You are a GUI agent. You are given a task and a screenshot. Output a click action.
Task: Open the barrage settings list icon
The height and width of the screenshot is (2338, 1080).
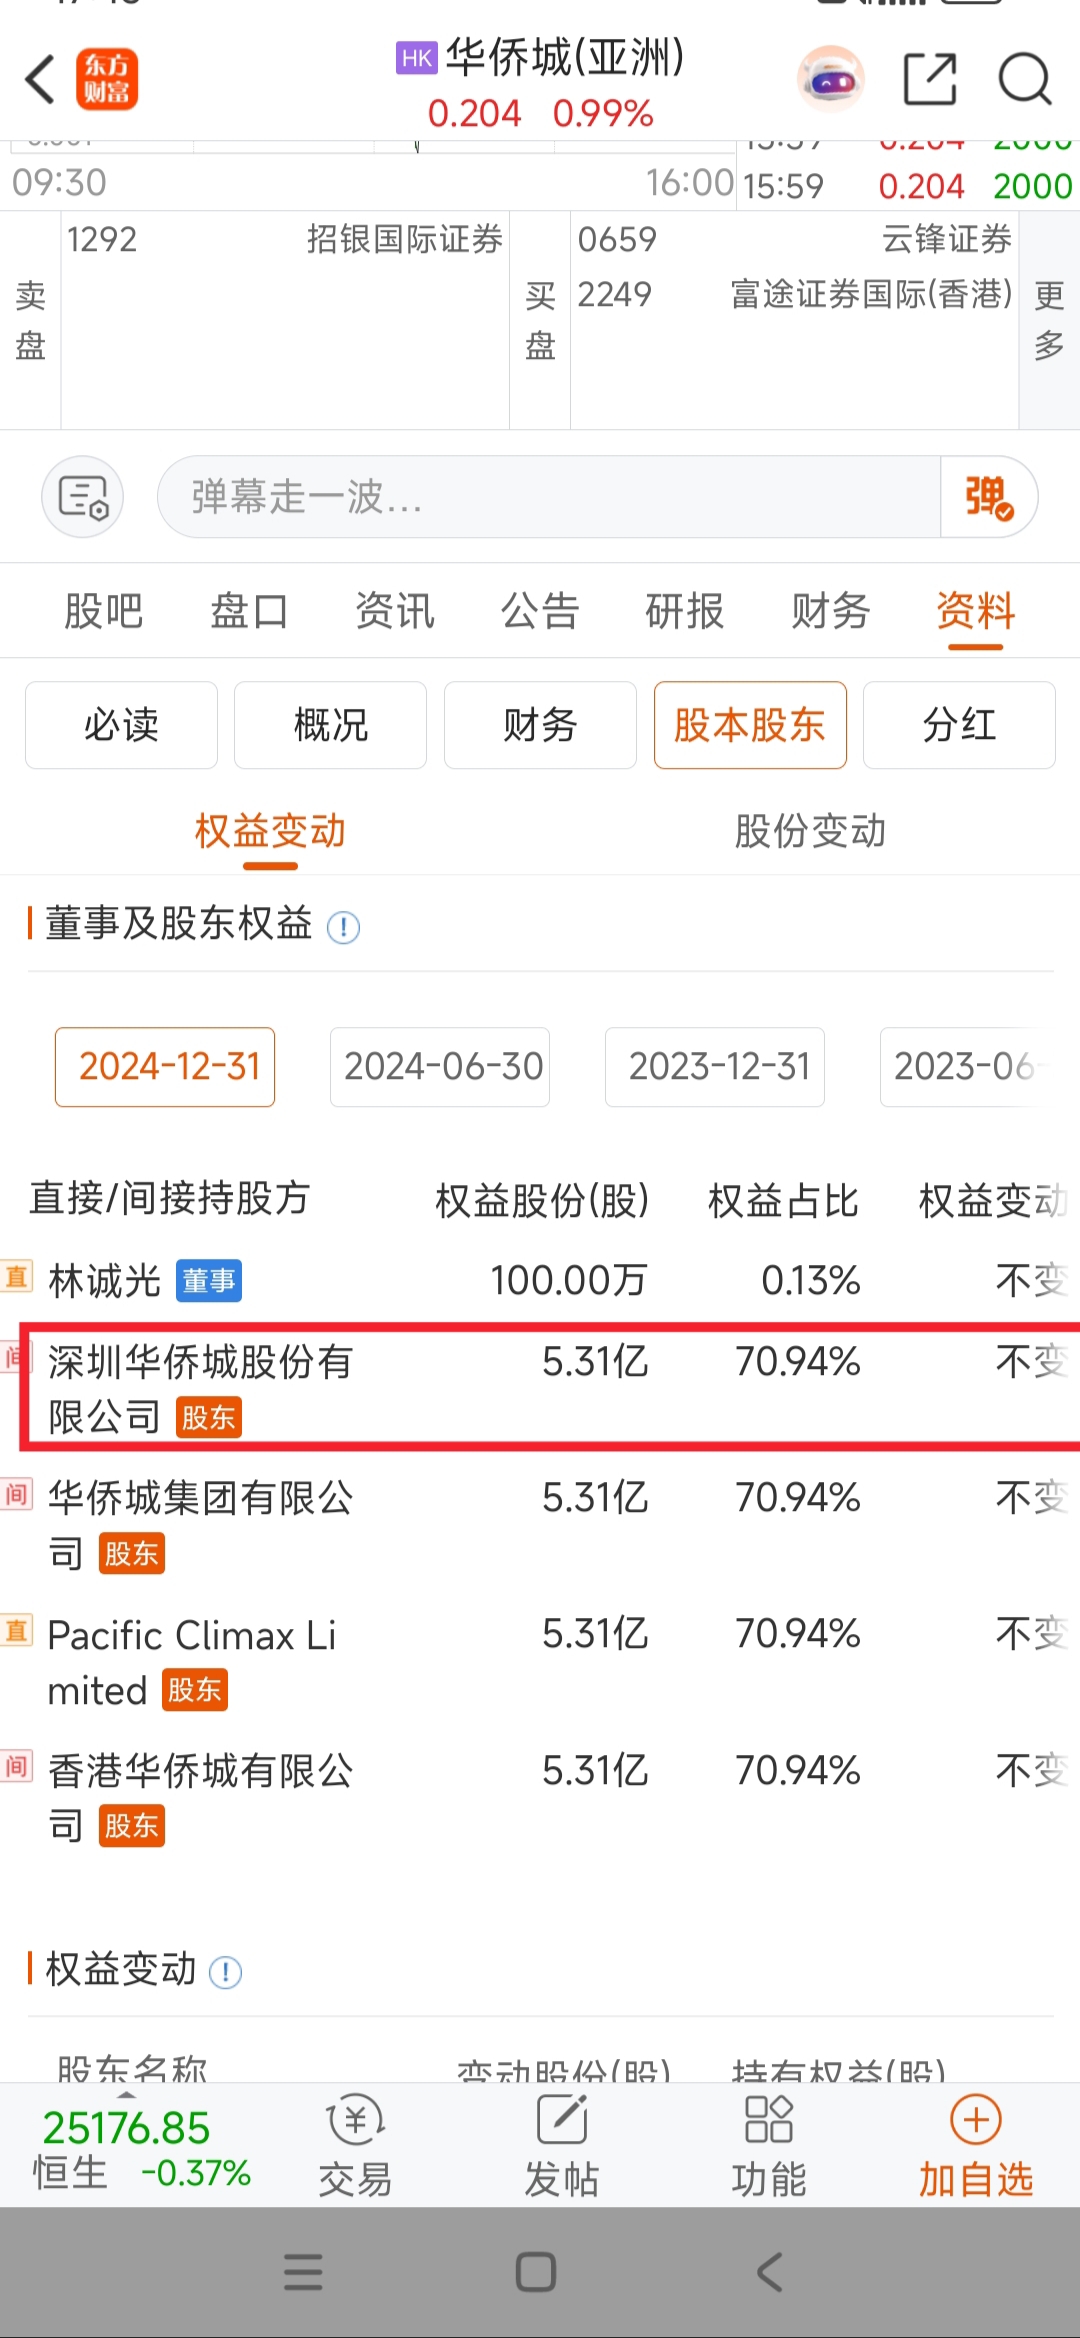pyautogui.click(x=83, y=497)
